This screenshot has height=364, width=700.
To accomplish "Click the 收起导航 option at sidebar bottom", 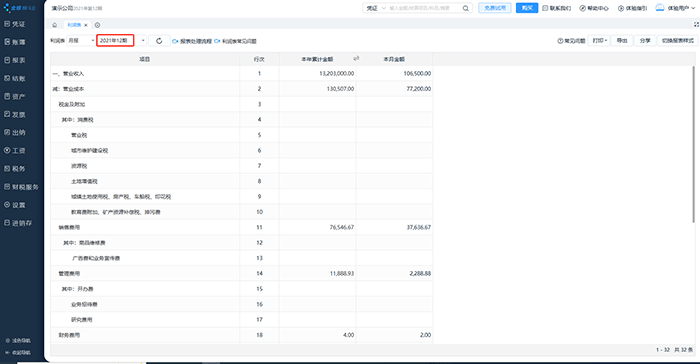I will click(18, 352).
